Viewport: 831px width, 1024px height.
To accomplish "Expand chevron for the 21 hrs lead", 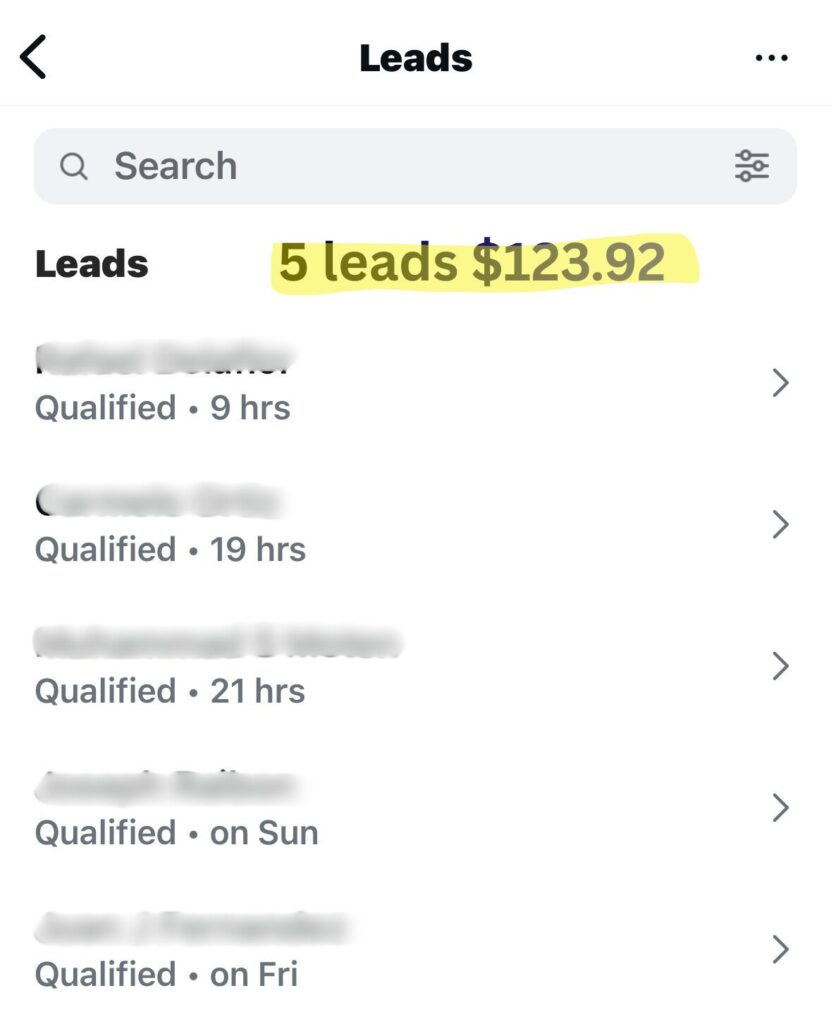I will [x=781, y=666].
